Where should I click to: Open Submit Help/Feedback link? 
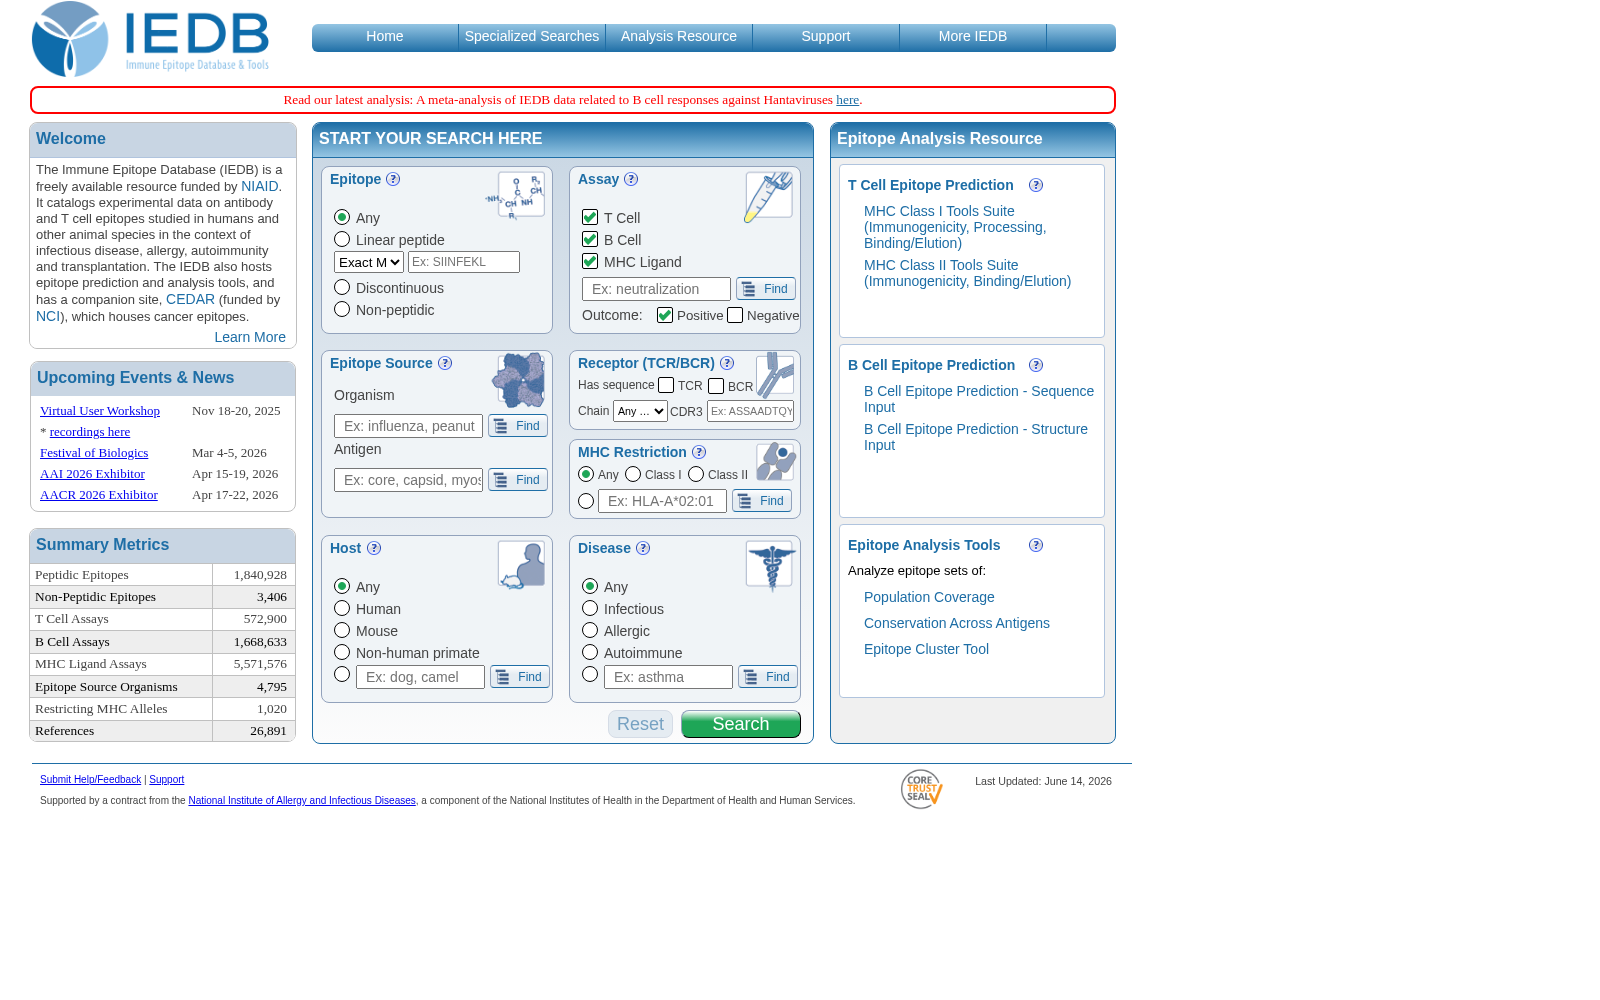pyautogui.click(x=90, y=780)
